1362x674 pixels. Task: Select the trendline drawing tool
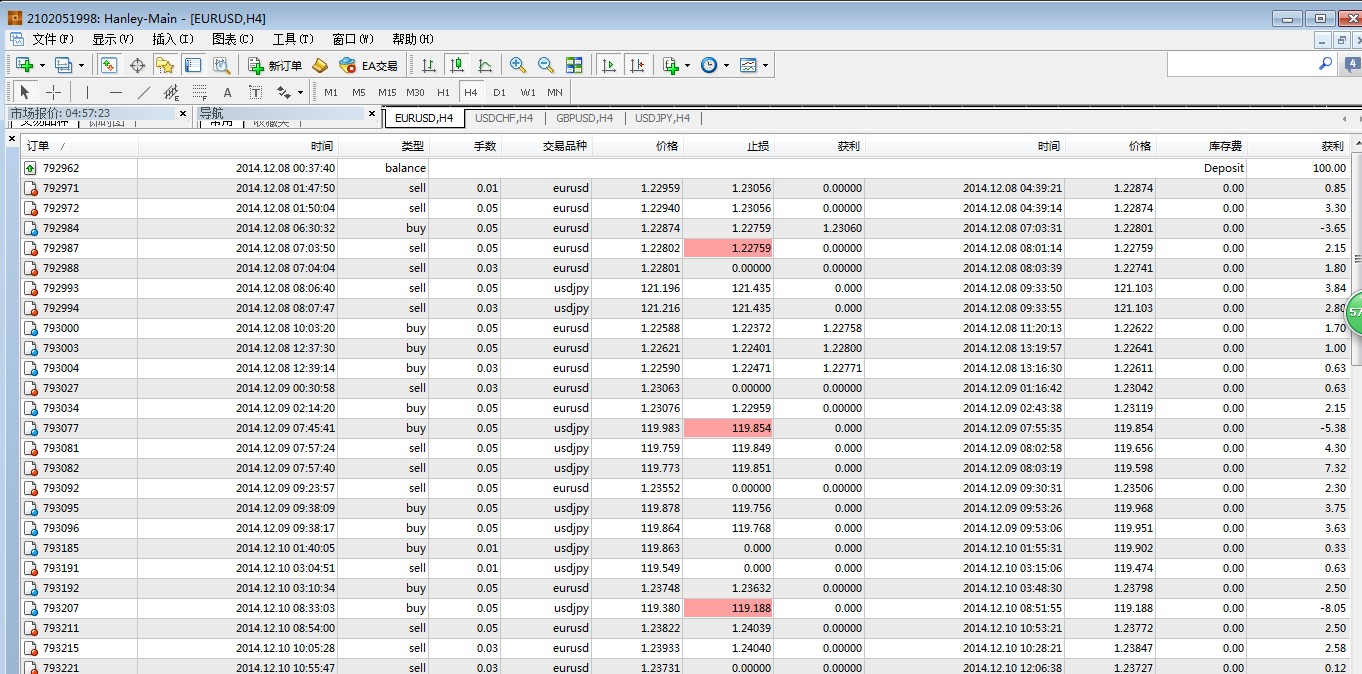point(144,92)
